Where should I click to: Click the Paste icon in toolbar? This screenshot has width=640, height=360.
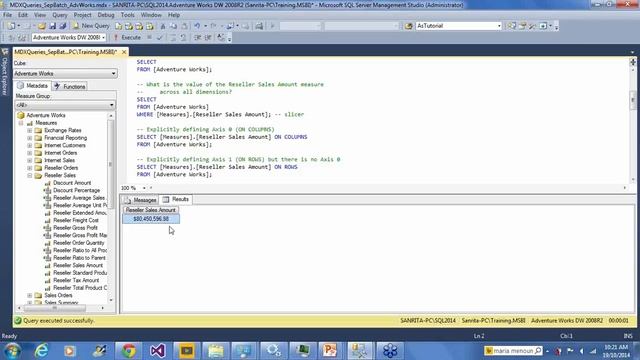(x=184, y=26)
